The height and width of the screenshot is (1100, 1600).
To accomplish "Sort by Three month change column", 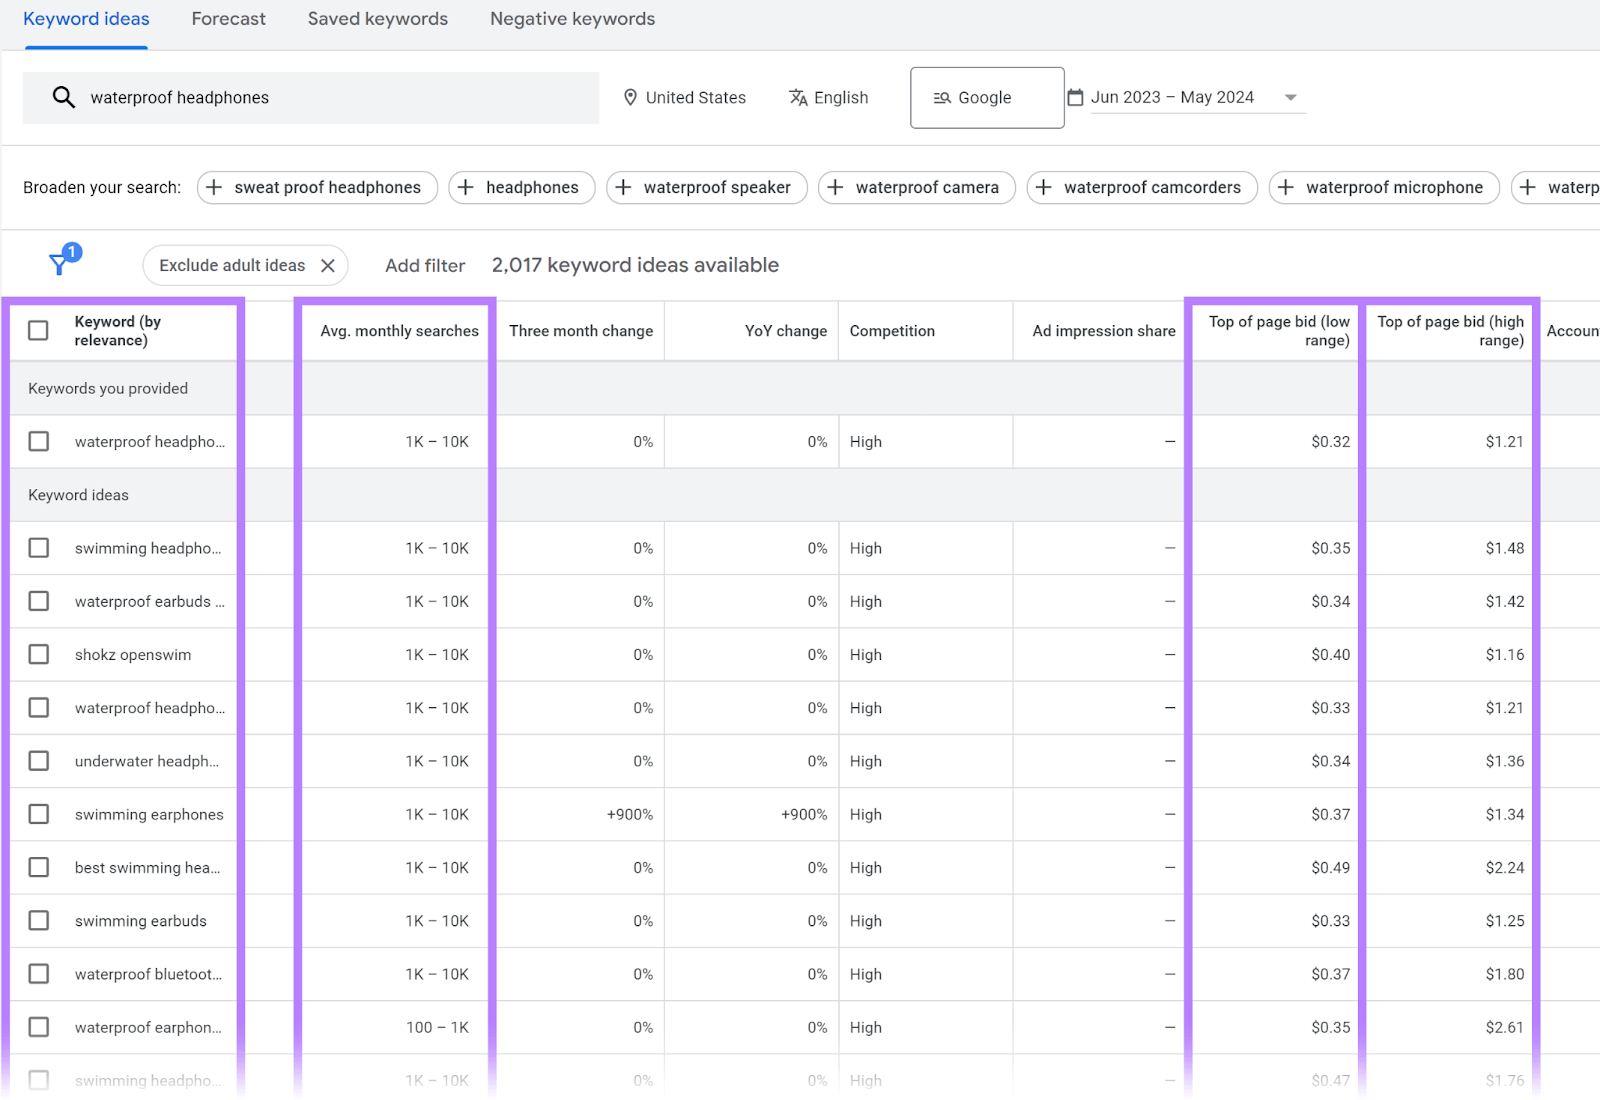I will point(581,331).
